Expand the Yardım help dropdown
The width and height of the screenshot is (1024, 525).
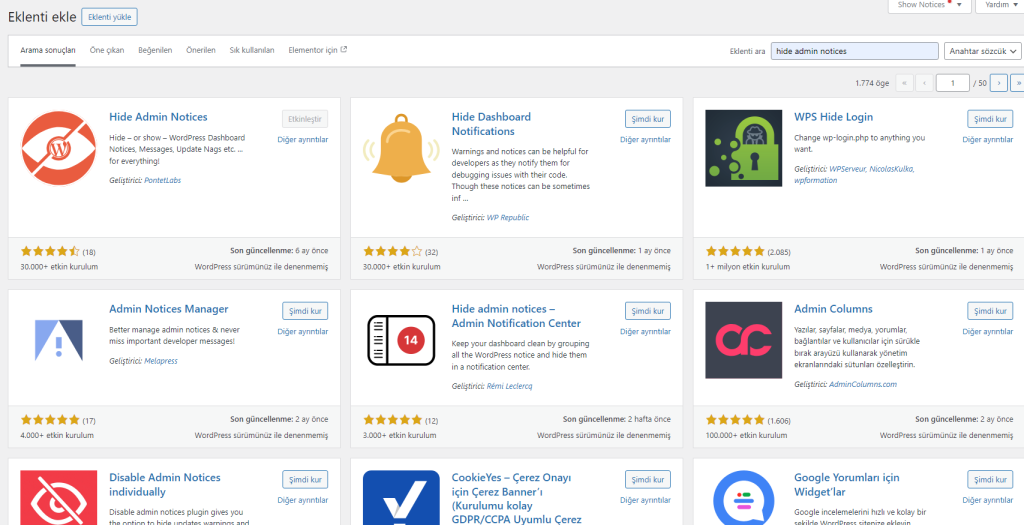(1000, 5)
